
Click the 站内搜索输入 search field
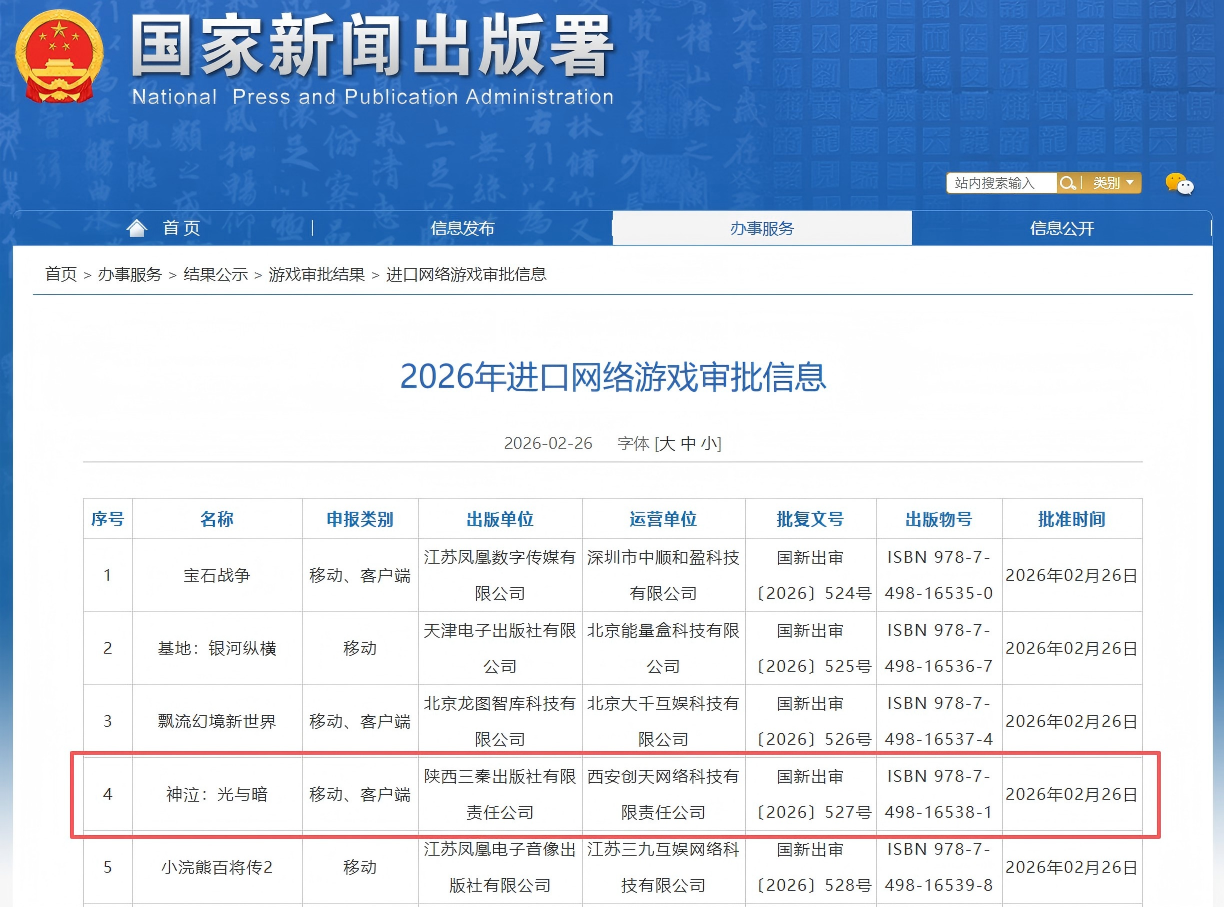tap(1001, 183)
